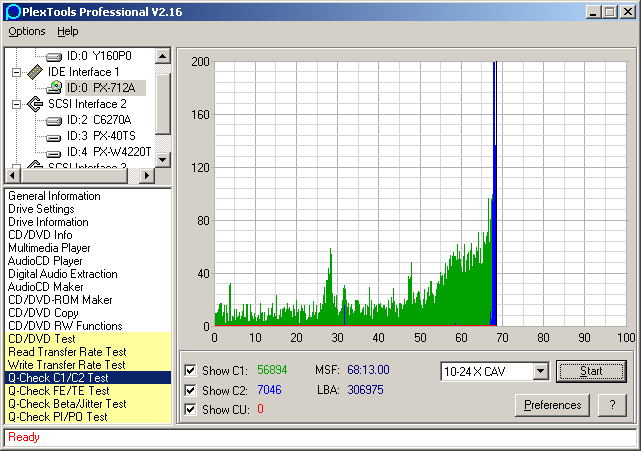Open CD/DVD RW Functions
This screenshot has width=641, height=451.
tap(65, 326)
